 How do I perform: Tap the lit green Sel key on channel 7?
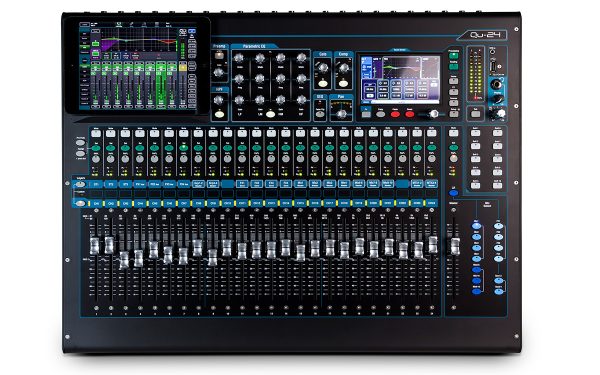(x=184, y=148)
